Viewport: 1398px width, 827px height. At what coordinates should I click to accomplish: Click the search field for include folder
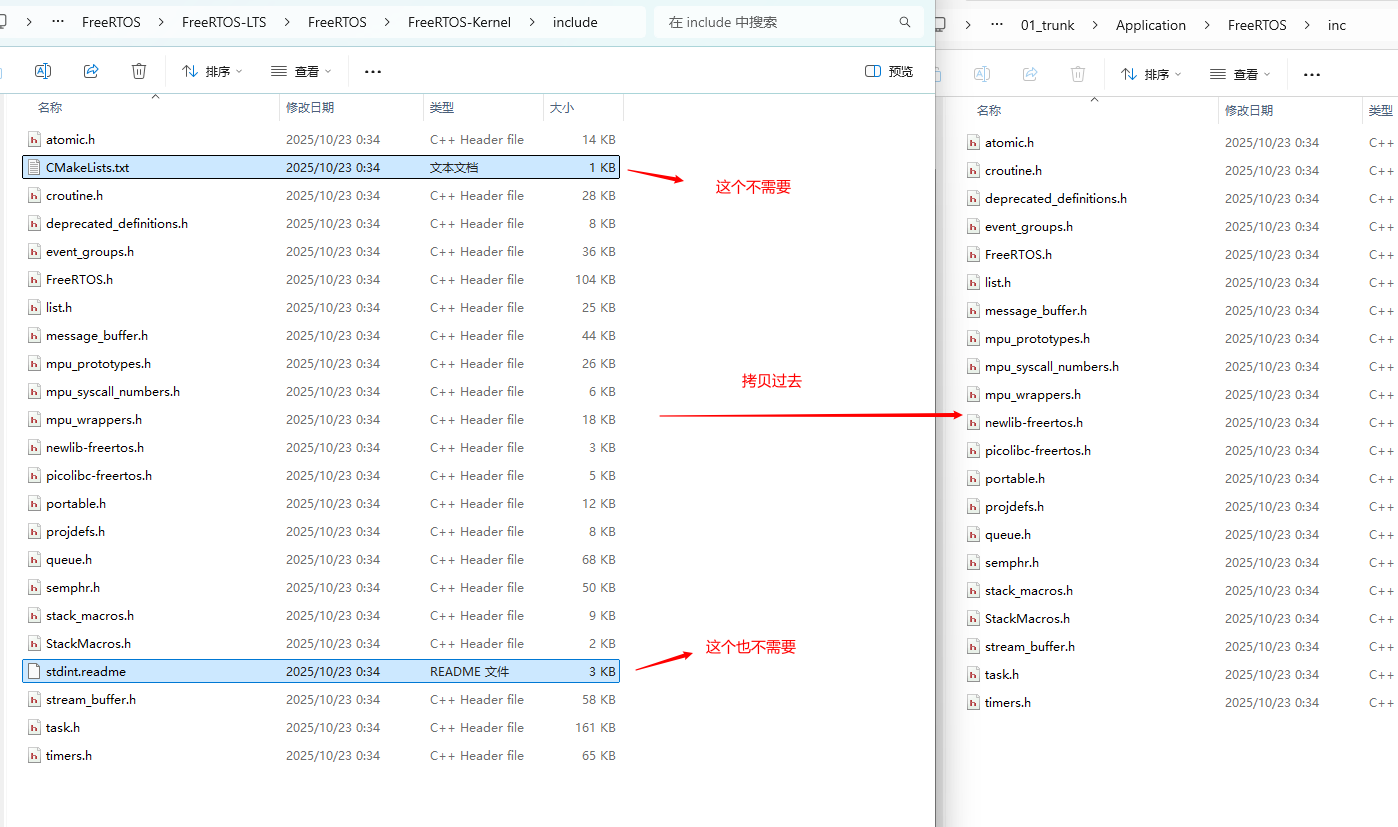click(x=790, y=22)
